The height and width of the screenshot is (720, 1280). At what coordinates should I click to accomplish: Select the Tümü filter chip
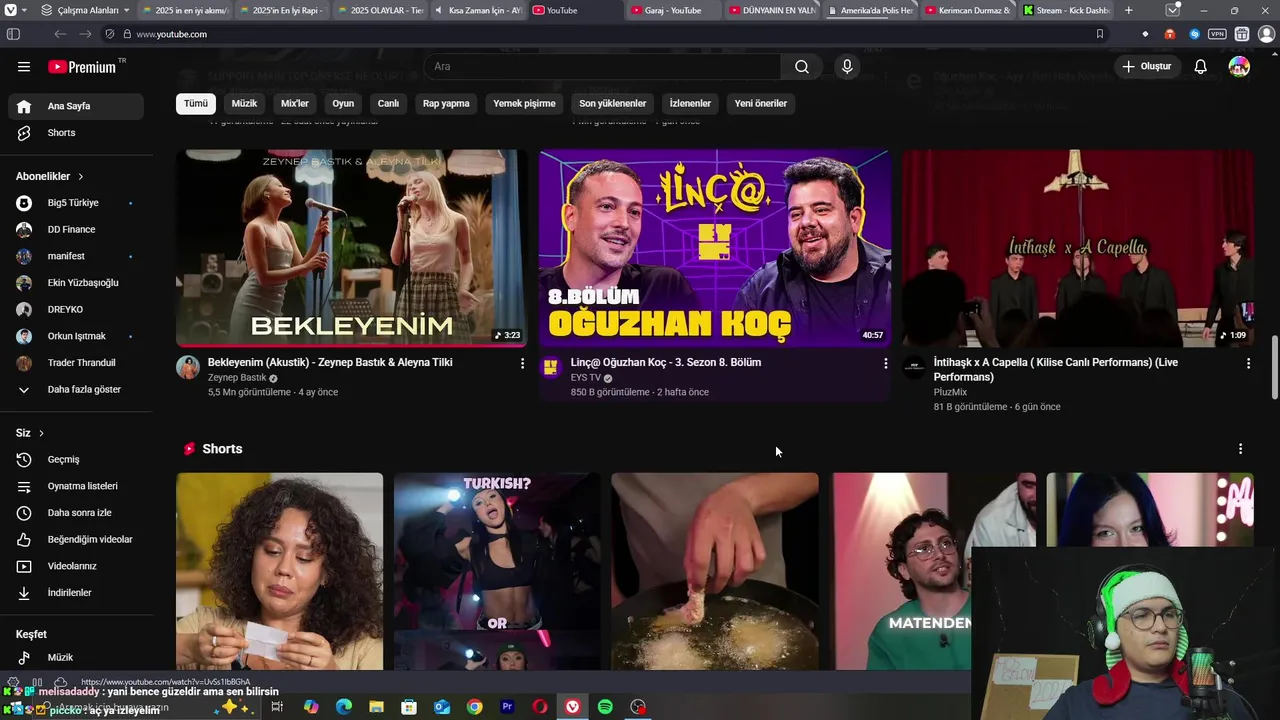click(x=196, y=104)
